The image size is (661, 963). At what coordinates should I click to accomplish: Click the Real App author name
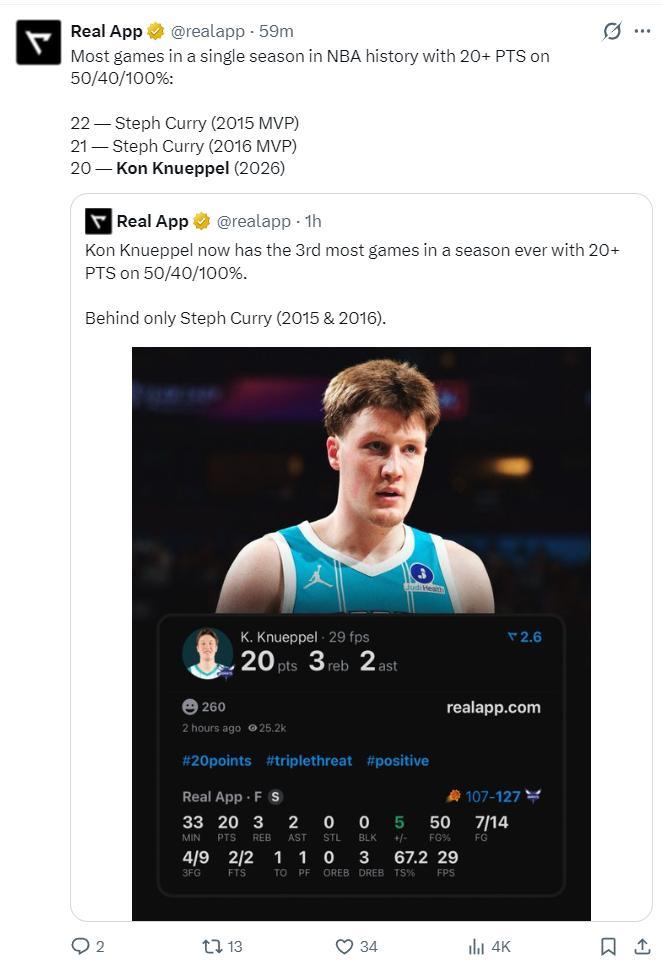[106, 31]
